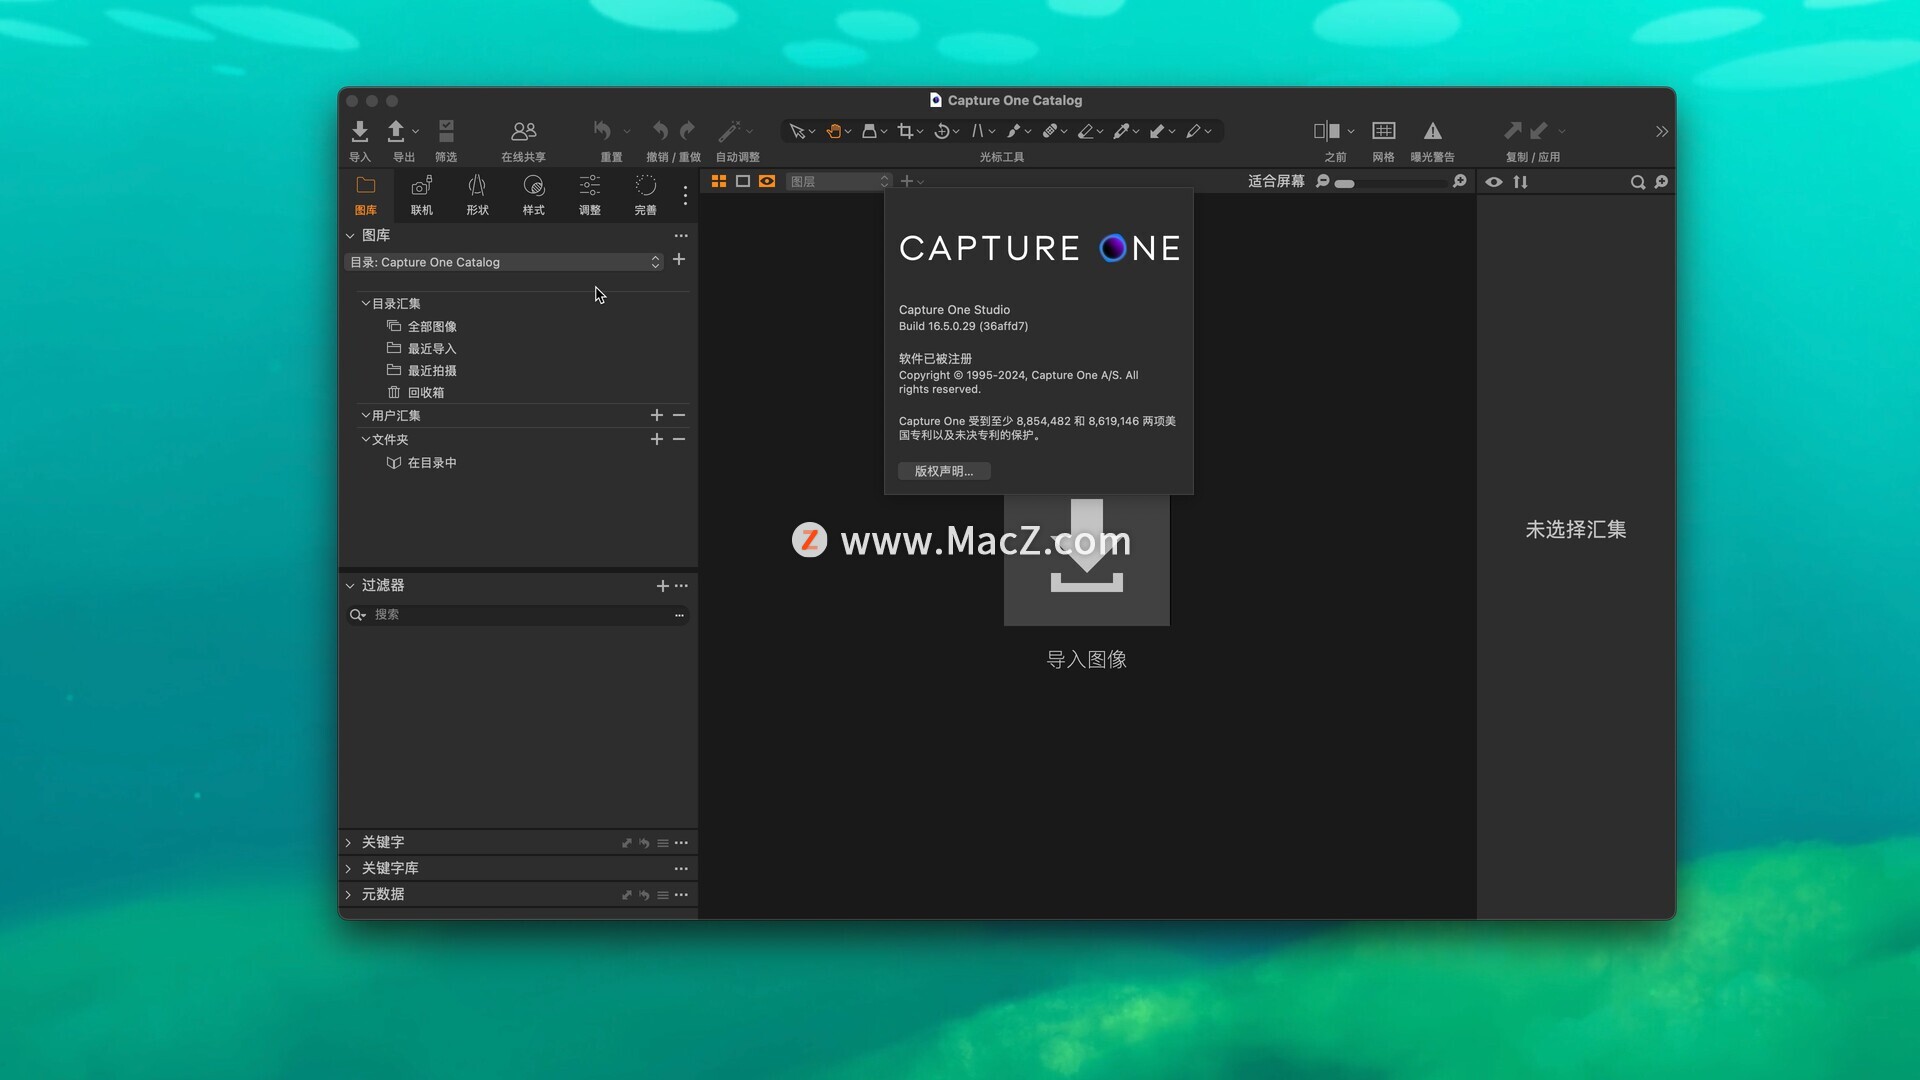
Task: Select the crop cursor tool
Action: click(905, 131)
